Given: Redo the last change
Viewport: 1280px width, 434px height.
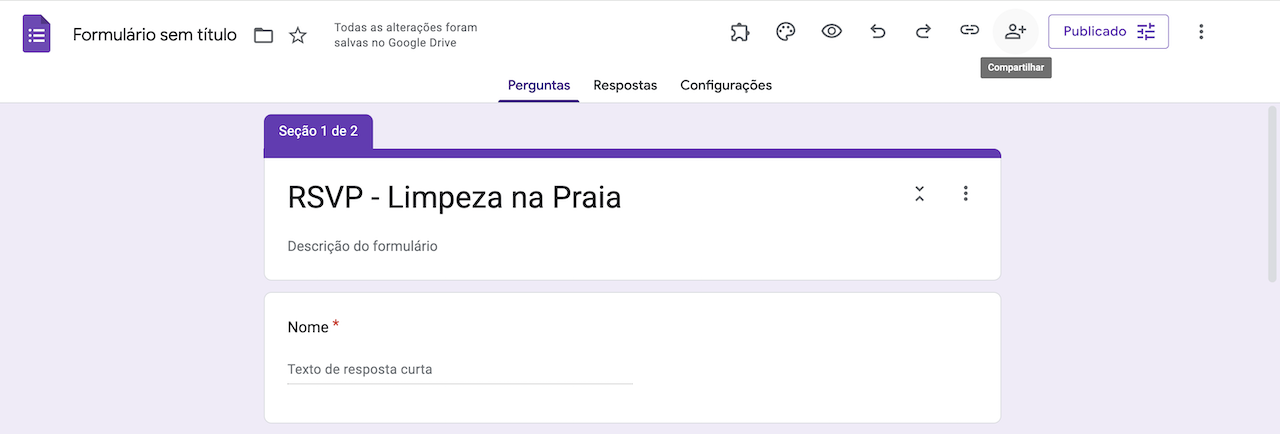Looking at the screenshot, I should coord(923,32).
